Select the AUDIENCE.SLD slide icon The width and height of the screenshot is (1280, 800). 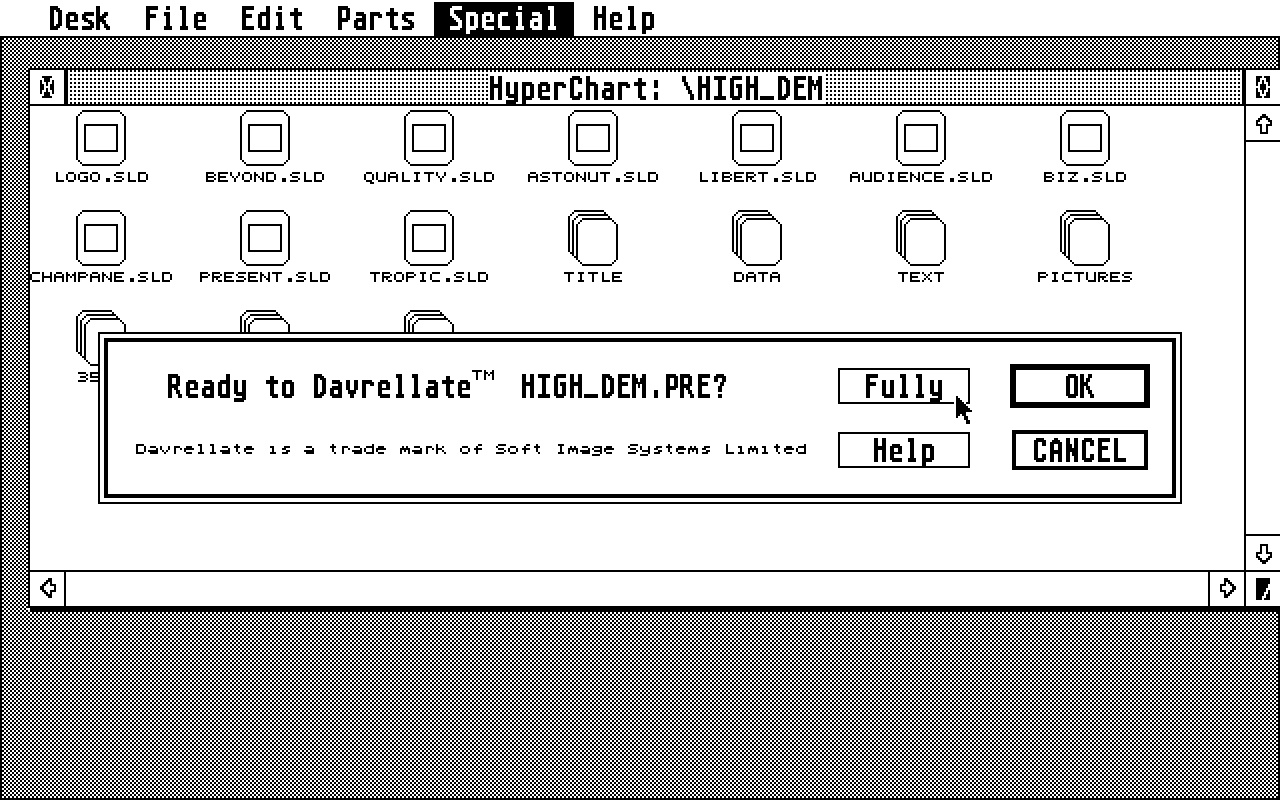tap(921, 138)
